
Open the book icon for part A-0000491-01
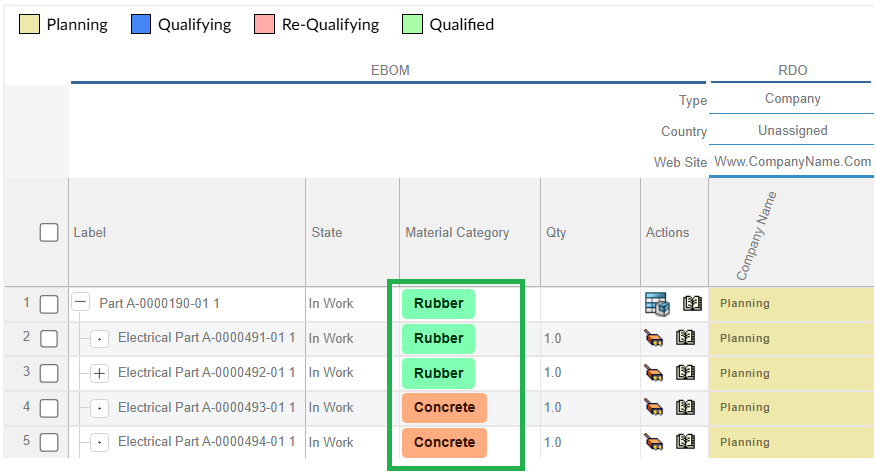tap(685, 339)
